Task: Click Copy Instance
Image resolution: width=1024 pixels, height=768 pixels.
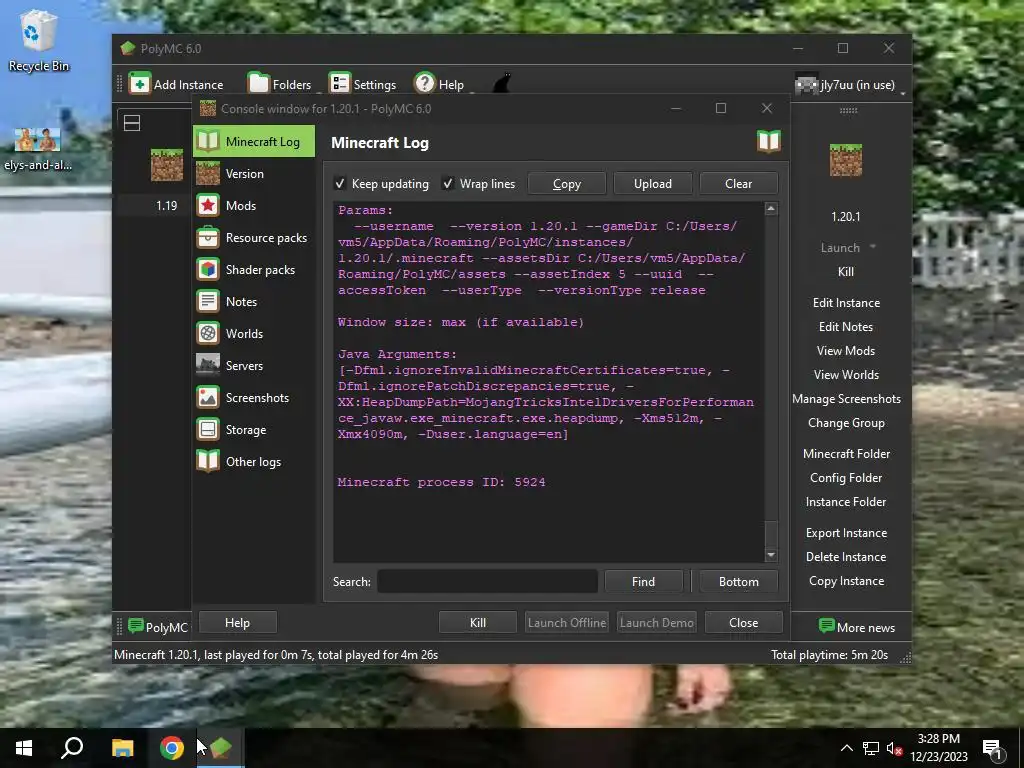Action: [846, 581]
